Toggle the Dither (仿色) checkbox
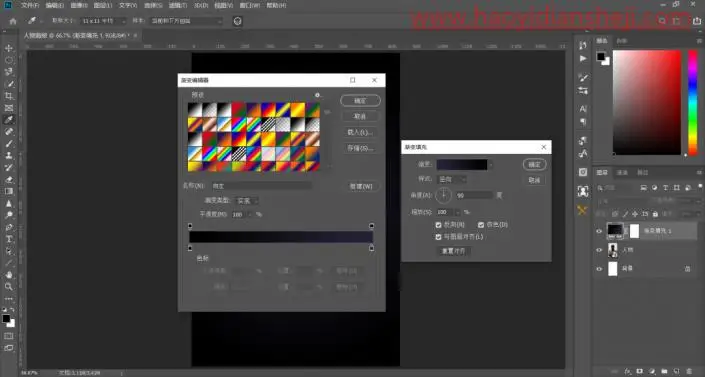This screenshot has width=705, height=377. [481, 224]
